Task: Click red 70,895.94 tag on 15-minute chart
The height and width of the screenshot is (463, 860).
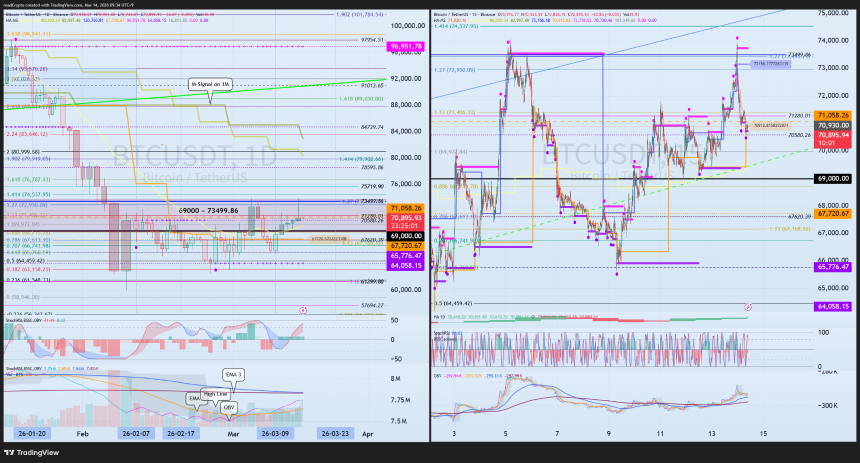Action: click(833, 139)
